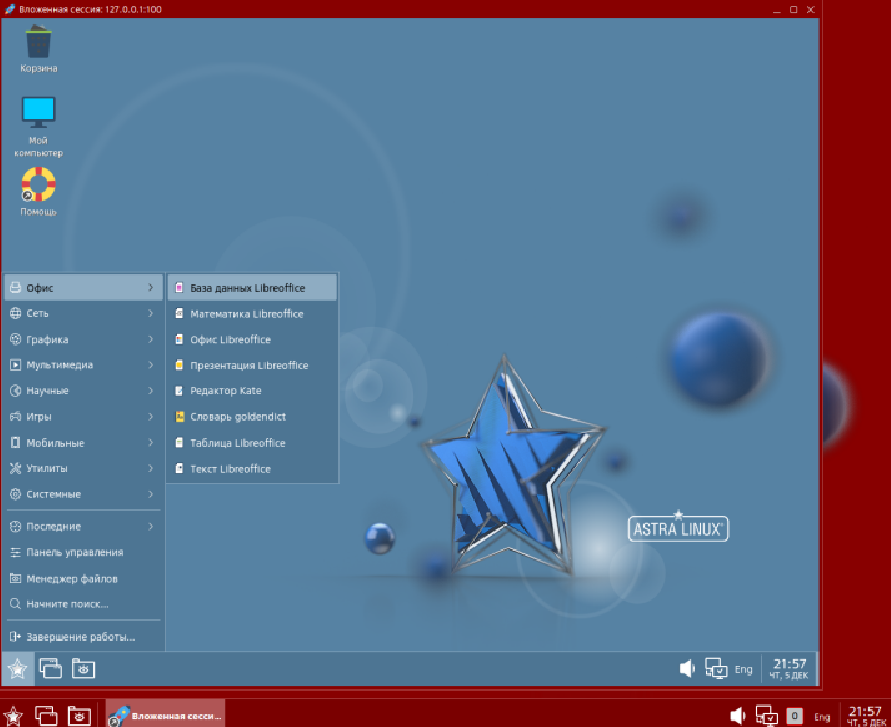
Task: Close the Вложенная сессия window
Action: click(811, 10)
